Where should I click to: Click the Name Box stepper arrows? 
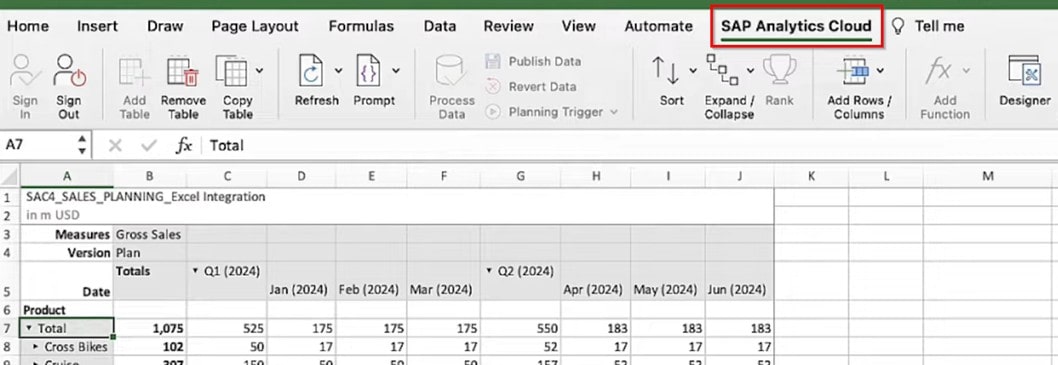[x=82, y=145]
